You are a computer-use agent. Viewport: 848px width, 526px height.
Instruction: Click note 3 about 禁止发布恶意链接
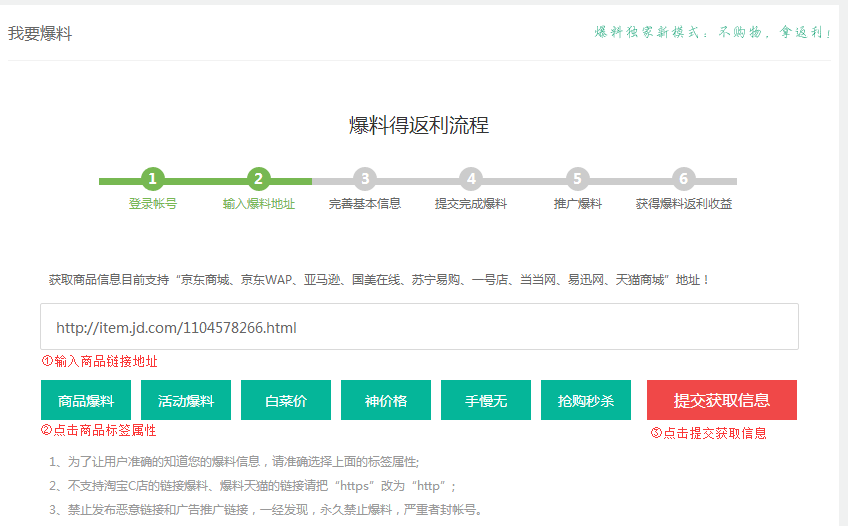click(266, 510)
